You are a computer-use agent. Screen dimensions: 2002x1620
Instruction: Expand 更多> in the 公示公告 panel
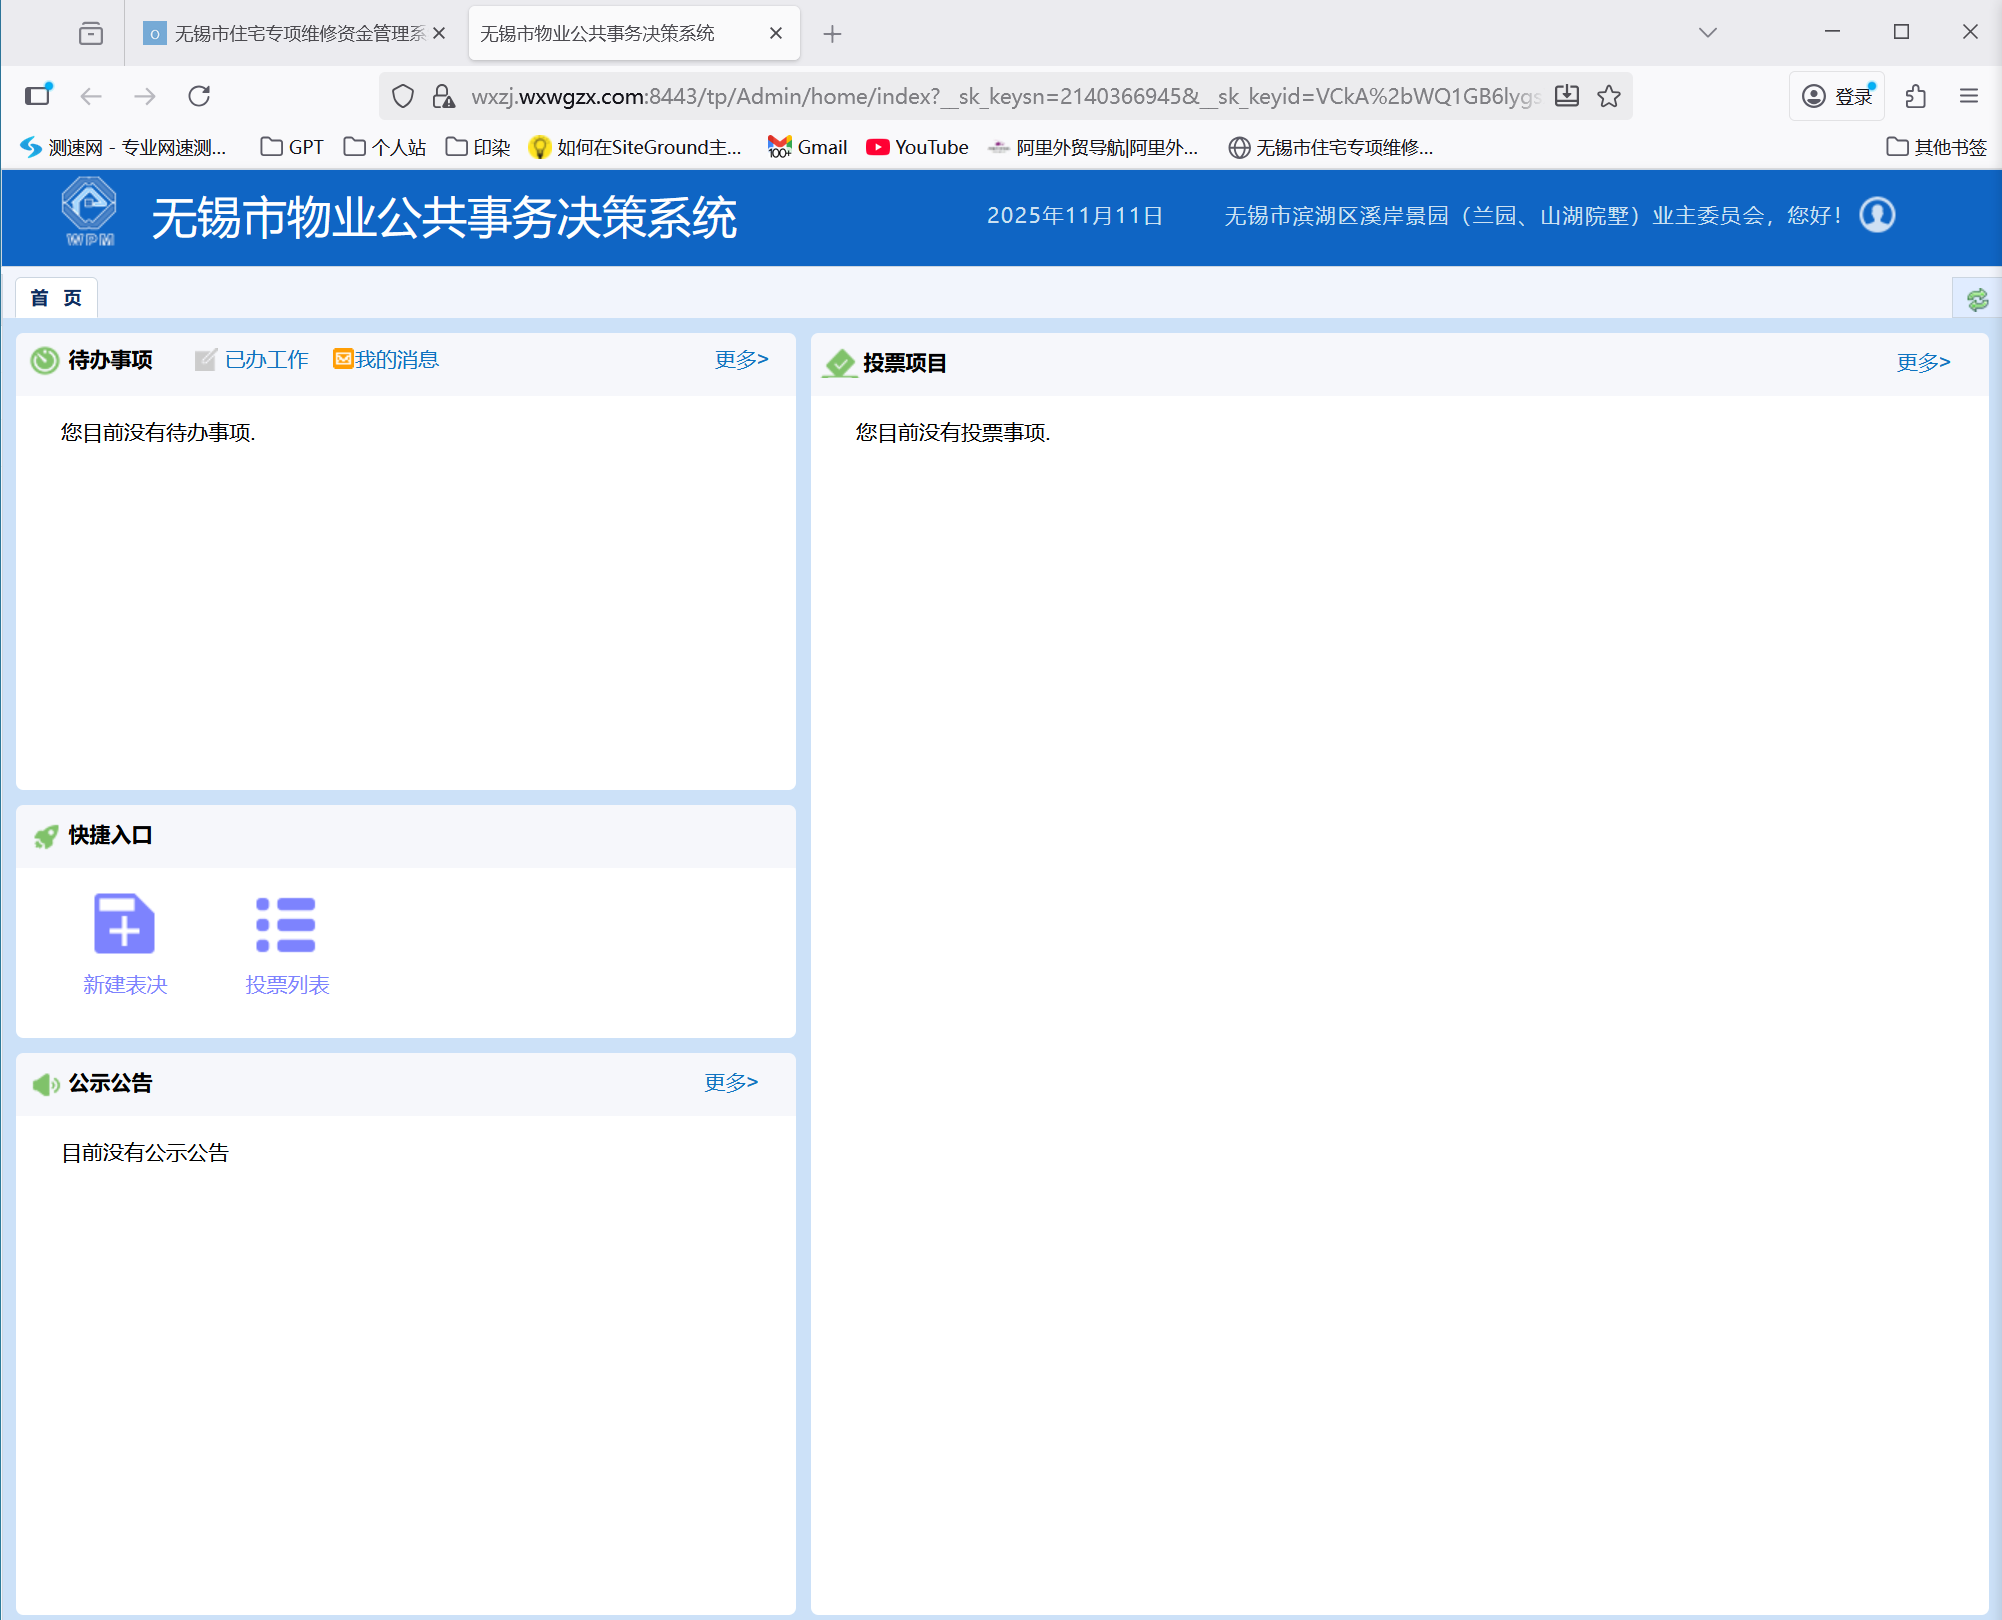[x=730, y=1082]
